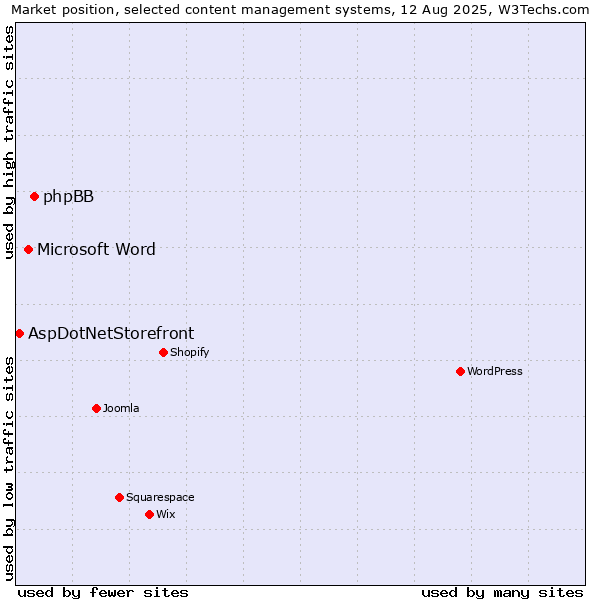Click the 'used by low traffic sites' axis label
The image size is (600, 600).
click(8, 469)
